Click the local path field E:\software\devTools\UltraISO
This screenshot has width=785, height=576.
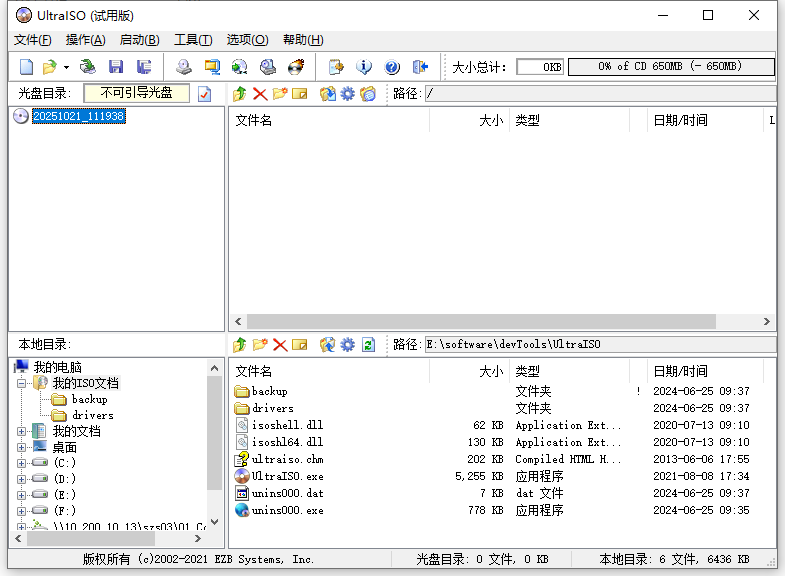[x=600, y=344]
